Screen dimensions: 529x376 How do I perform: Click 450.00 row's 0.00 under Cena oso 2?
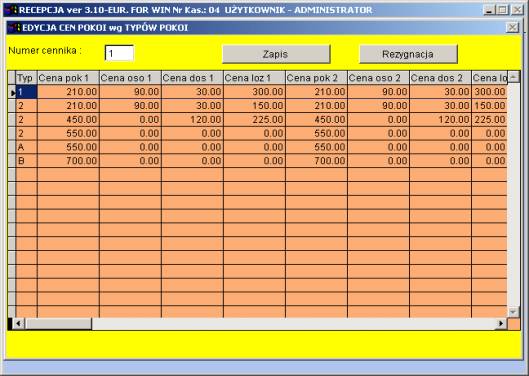pos(379,119)
